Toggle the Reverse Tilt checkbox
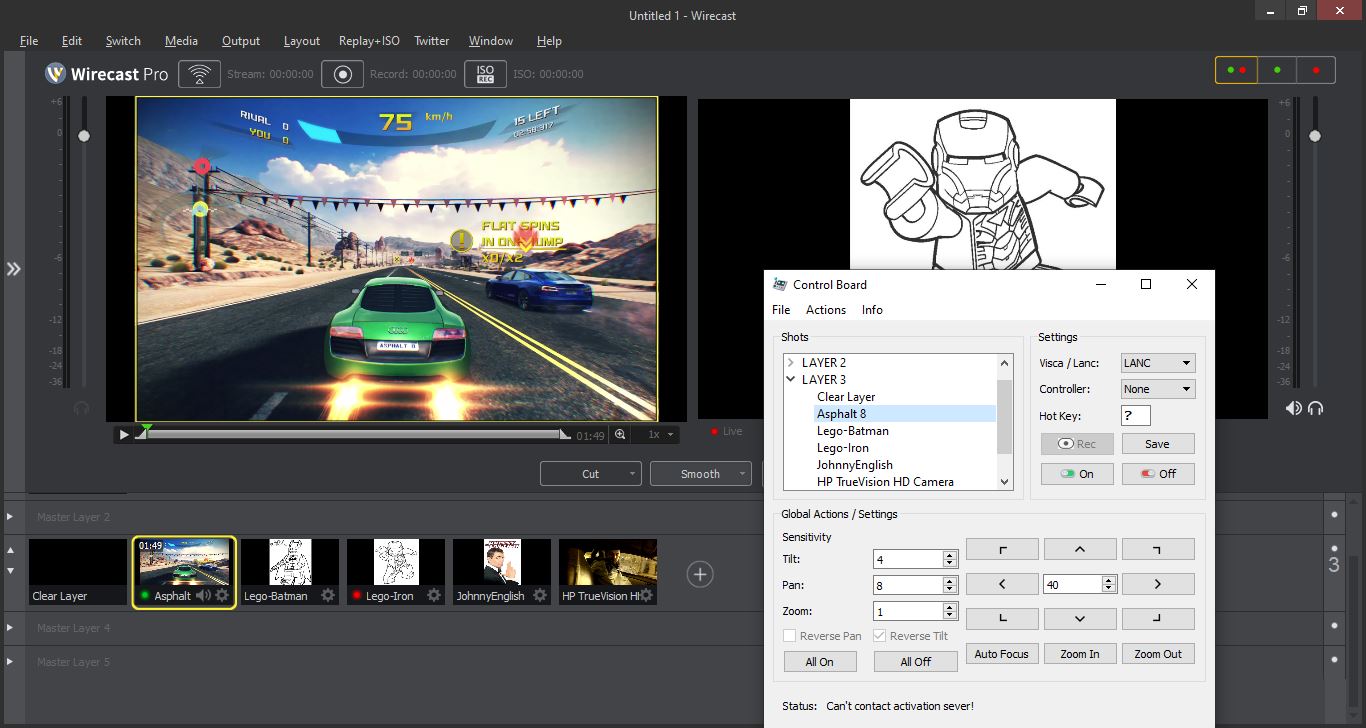1366x728 pixels. tap(880, 636)
